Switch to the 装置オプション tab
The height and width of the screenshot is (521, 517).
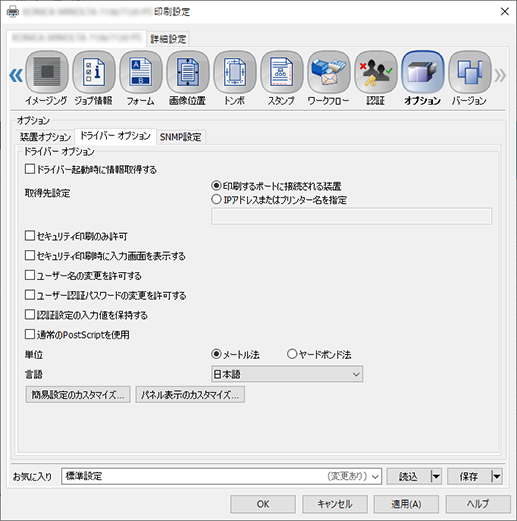(45, 137)
